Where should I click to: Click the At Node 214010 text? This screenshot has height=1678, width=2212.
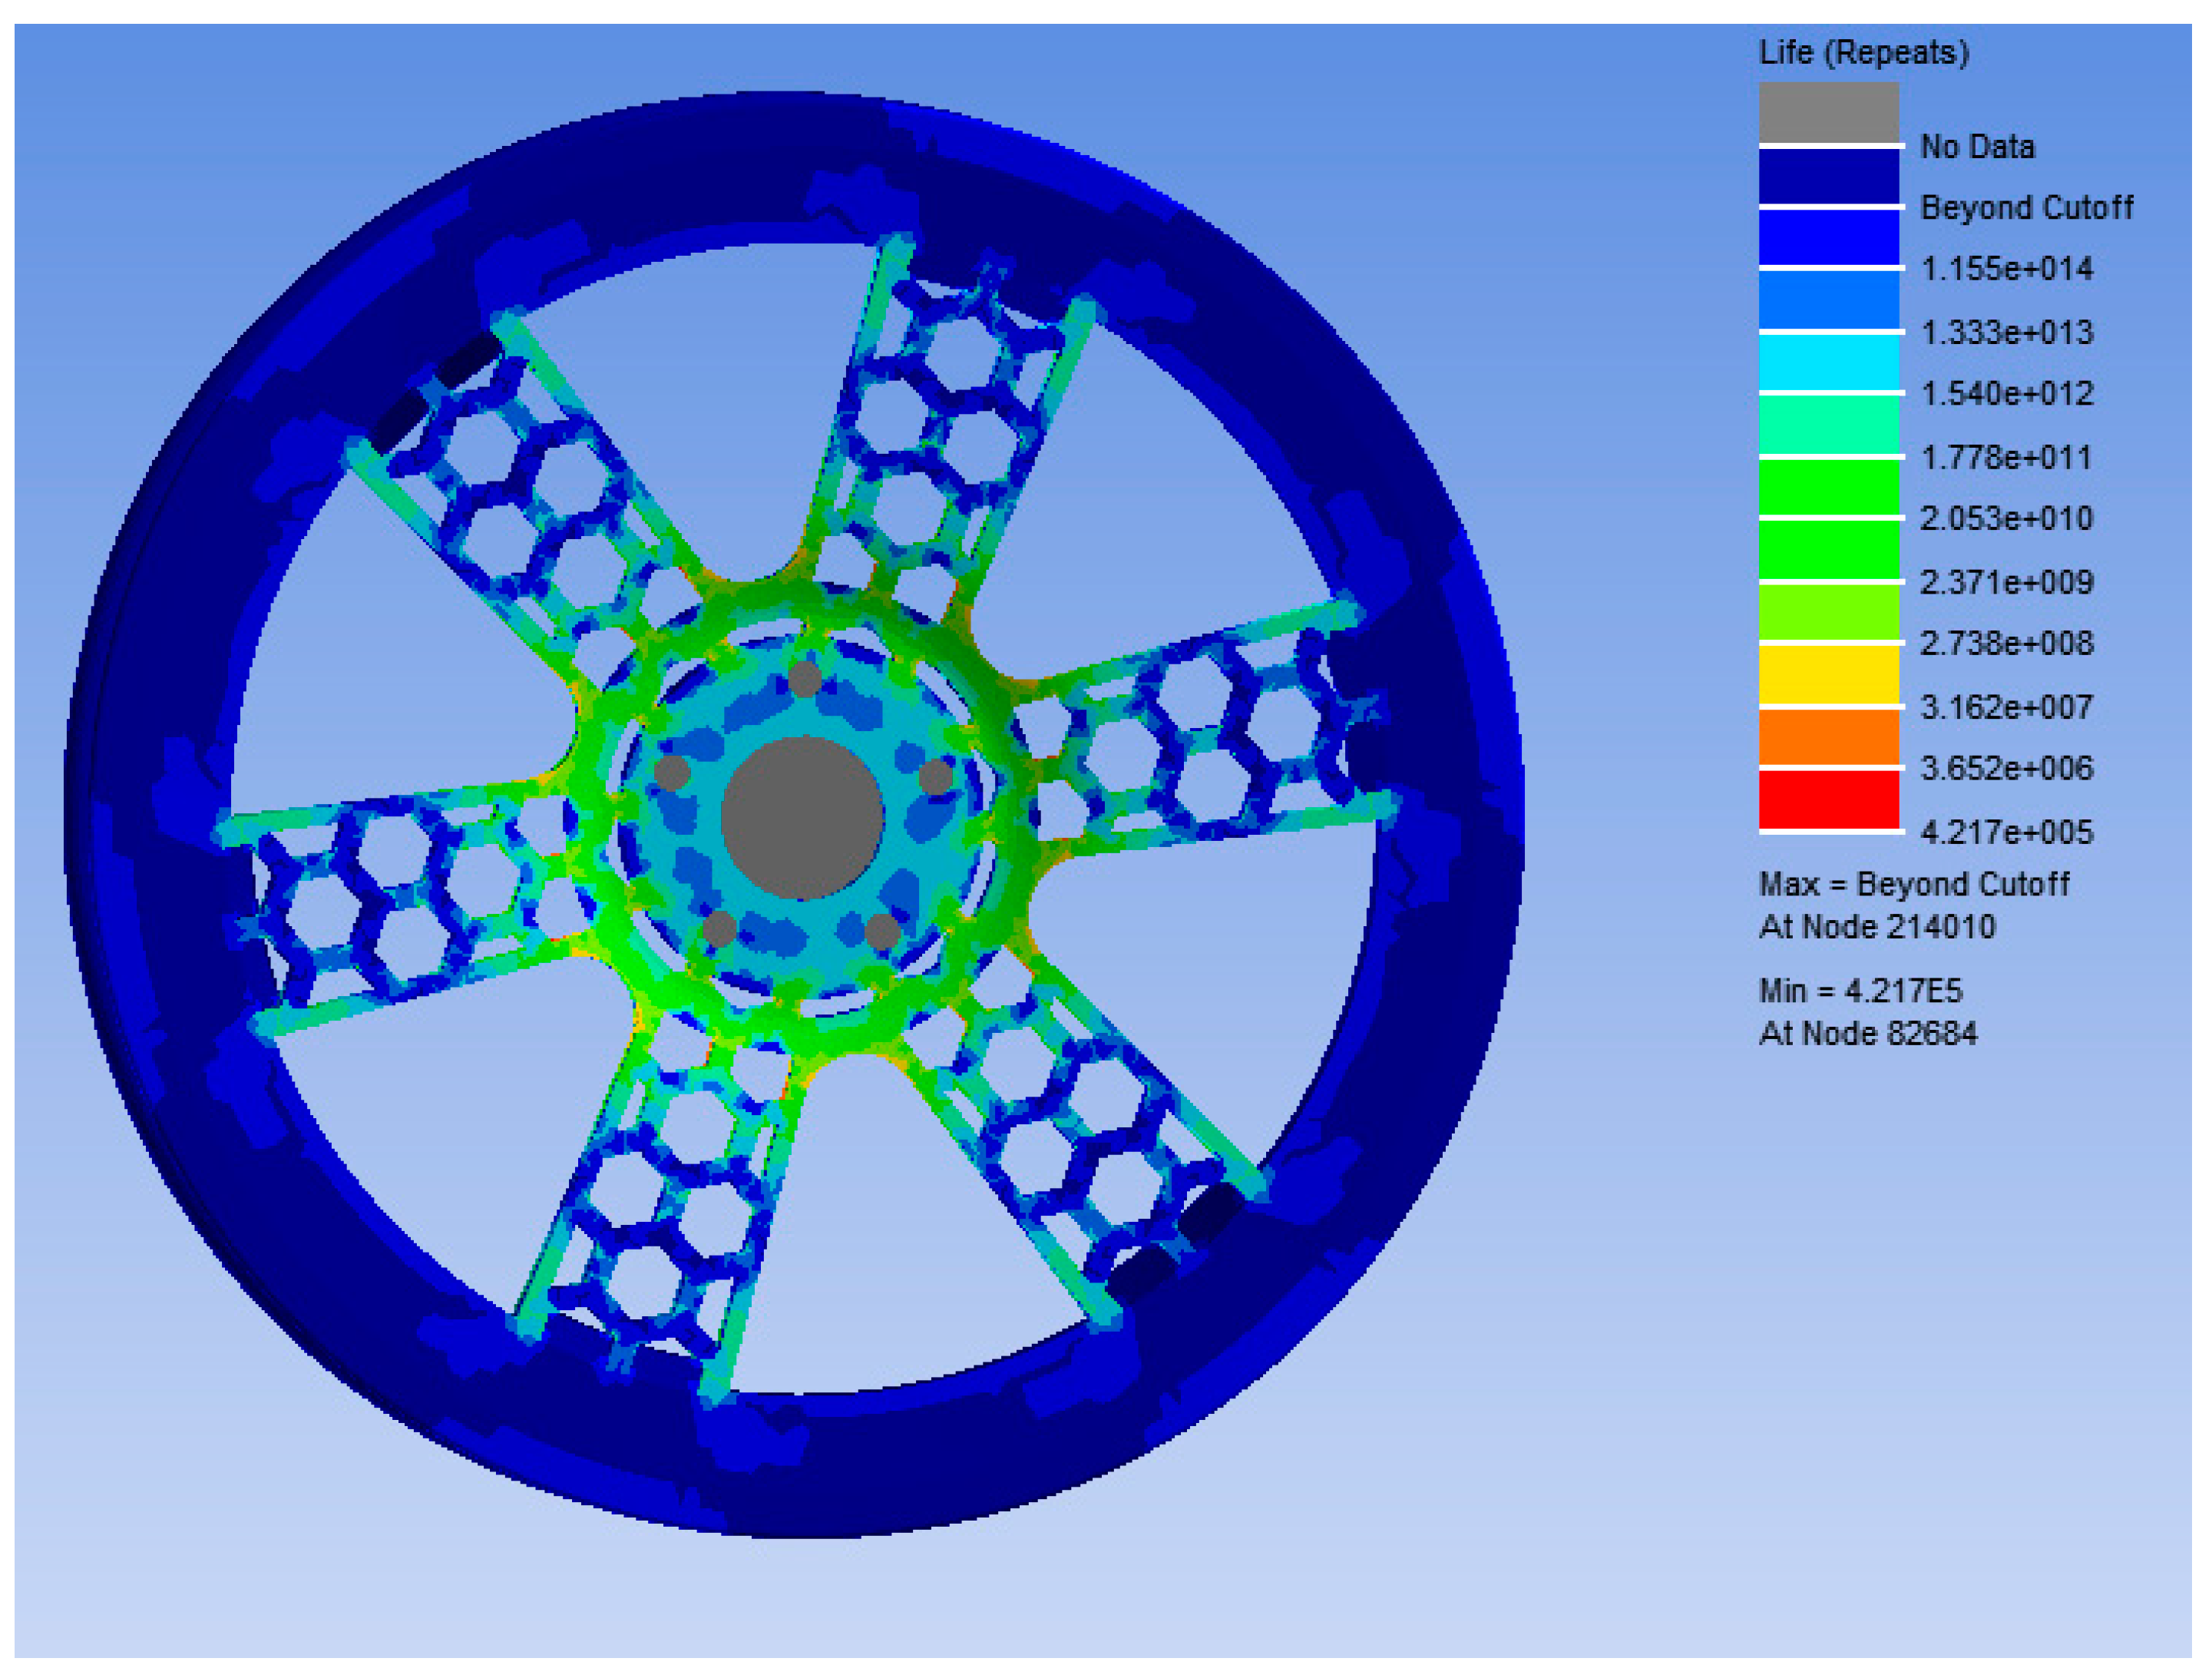(x=1876, y=927)
